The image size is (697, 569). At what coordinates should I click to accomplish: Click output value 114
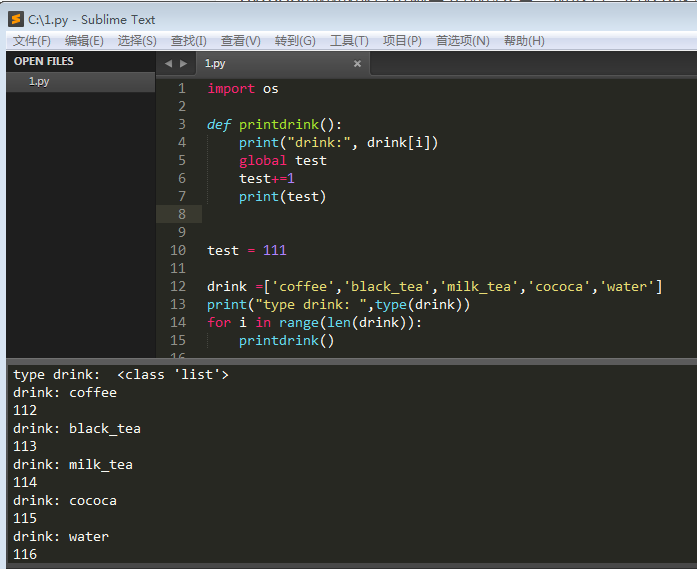point(25,482)
